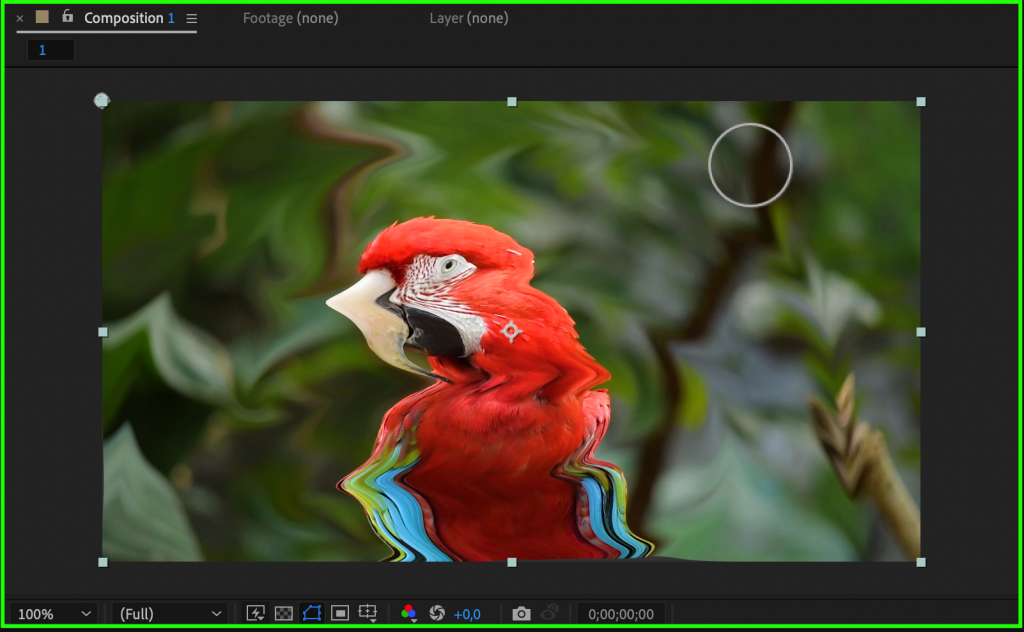Show the last snapshot with the eye icon
The image size is (1024, 632).
point(551,612)
